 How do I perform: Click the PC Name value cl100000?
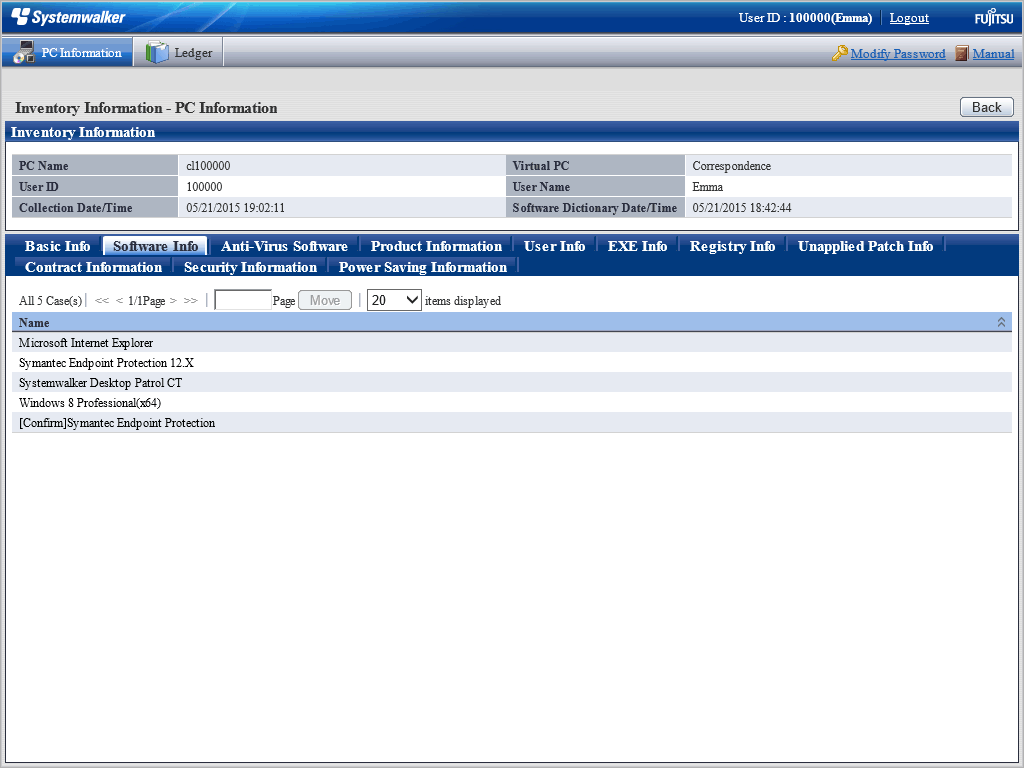[208, 166]
